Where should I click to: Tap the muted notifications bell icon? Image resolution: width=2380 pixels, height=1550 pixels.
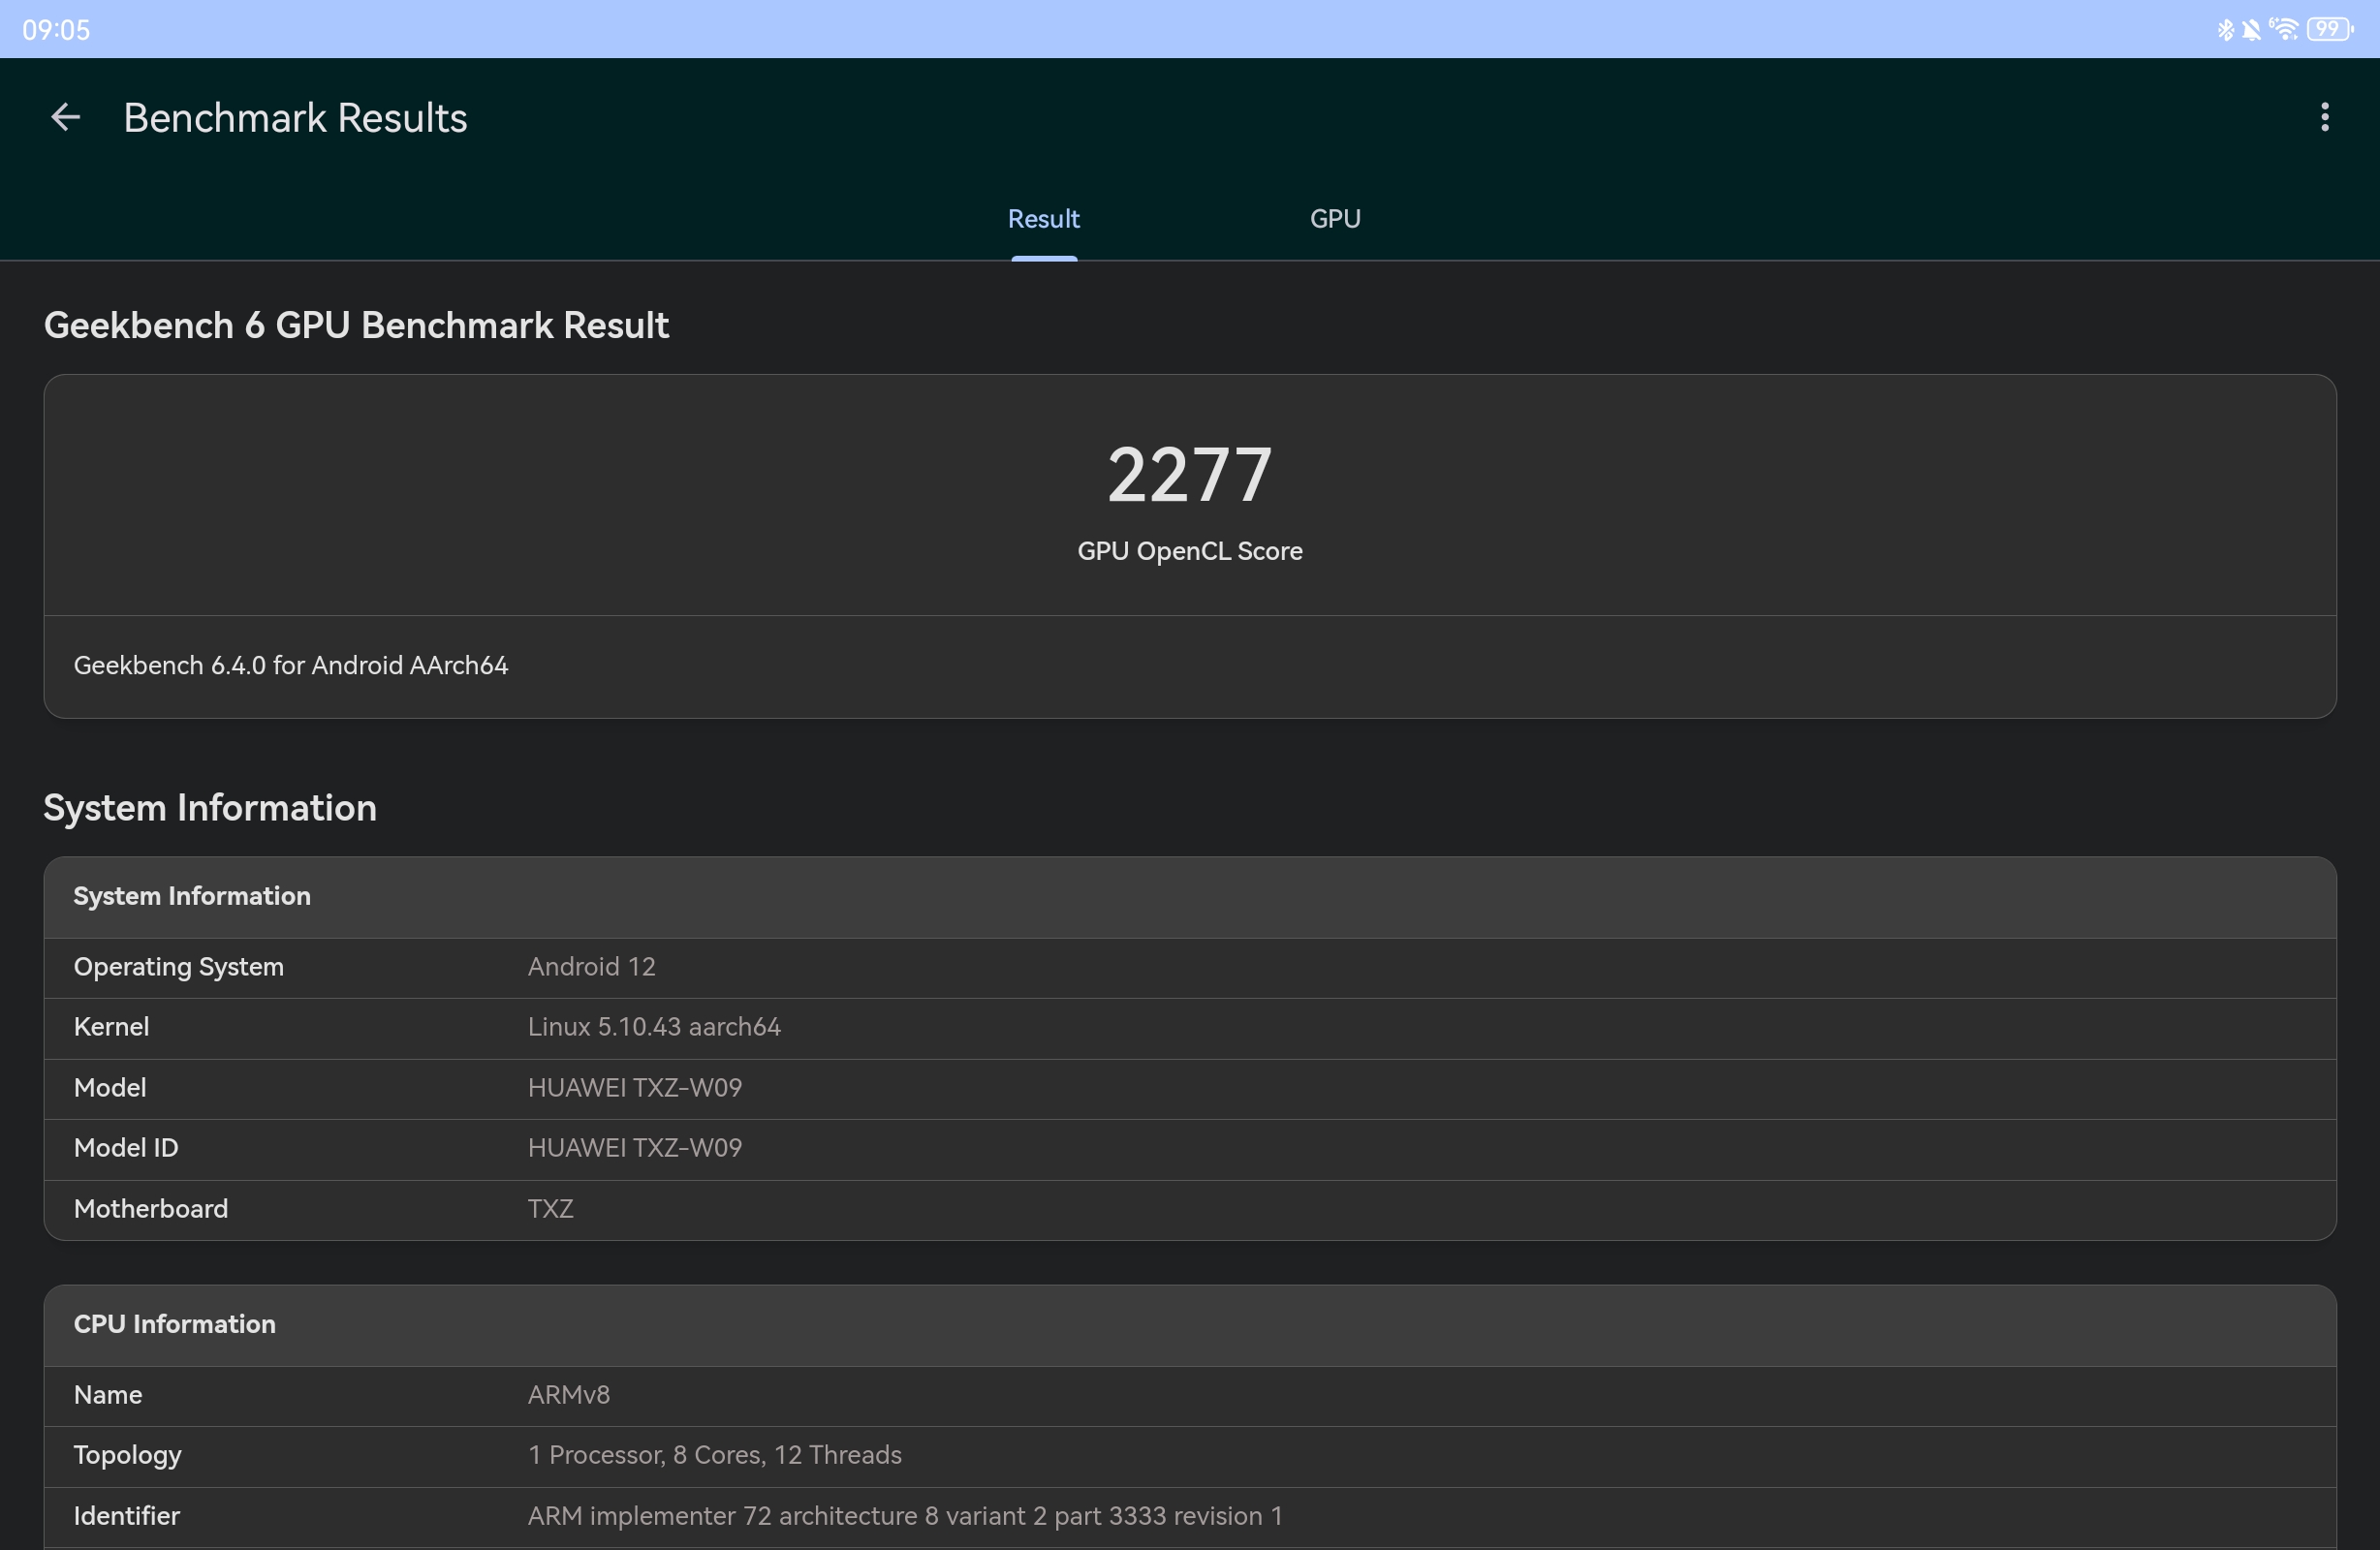(x=2251, y=29)
